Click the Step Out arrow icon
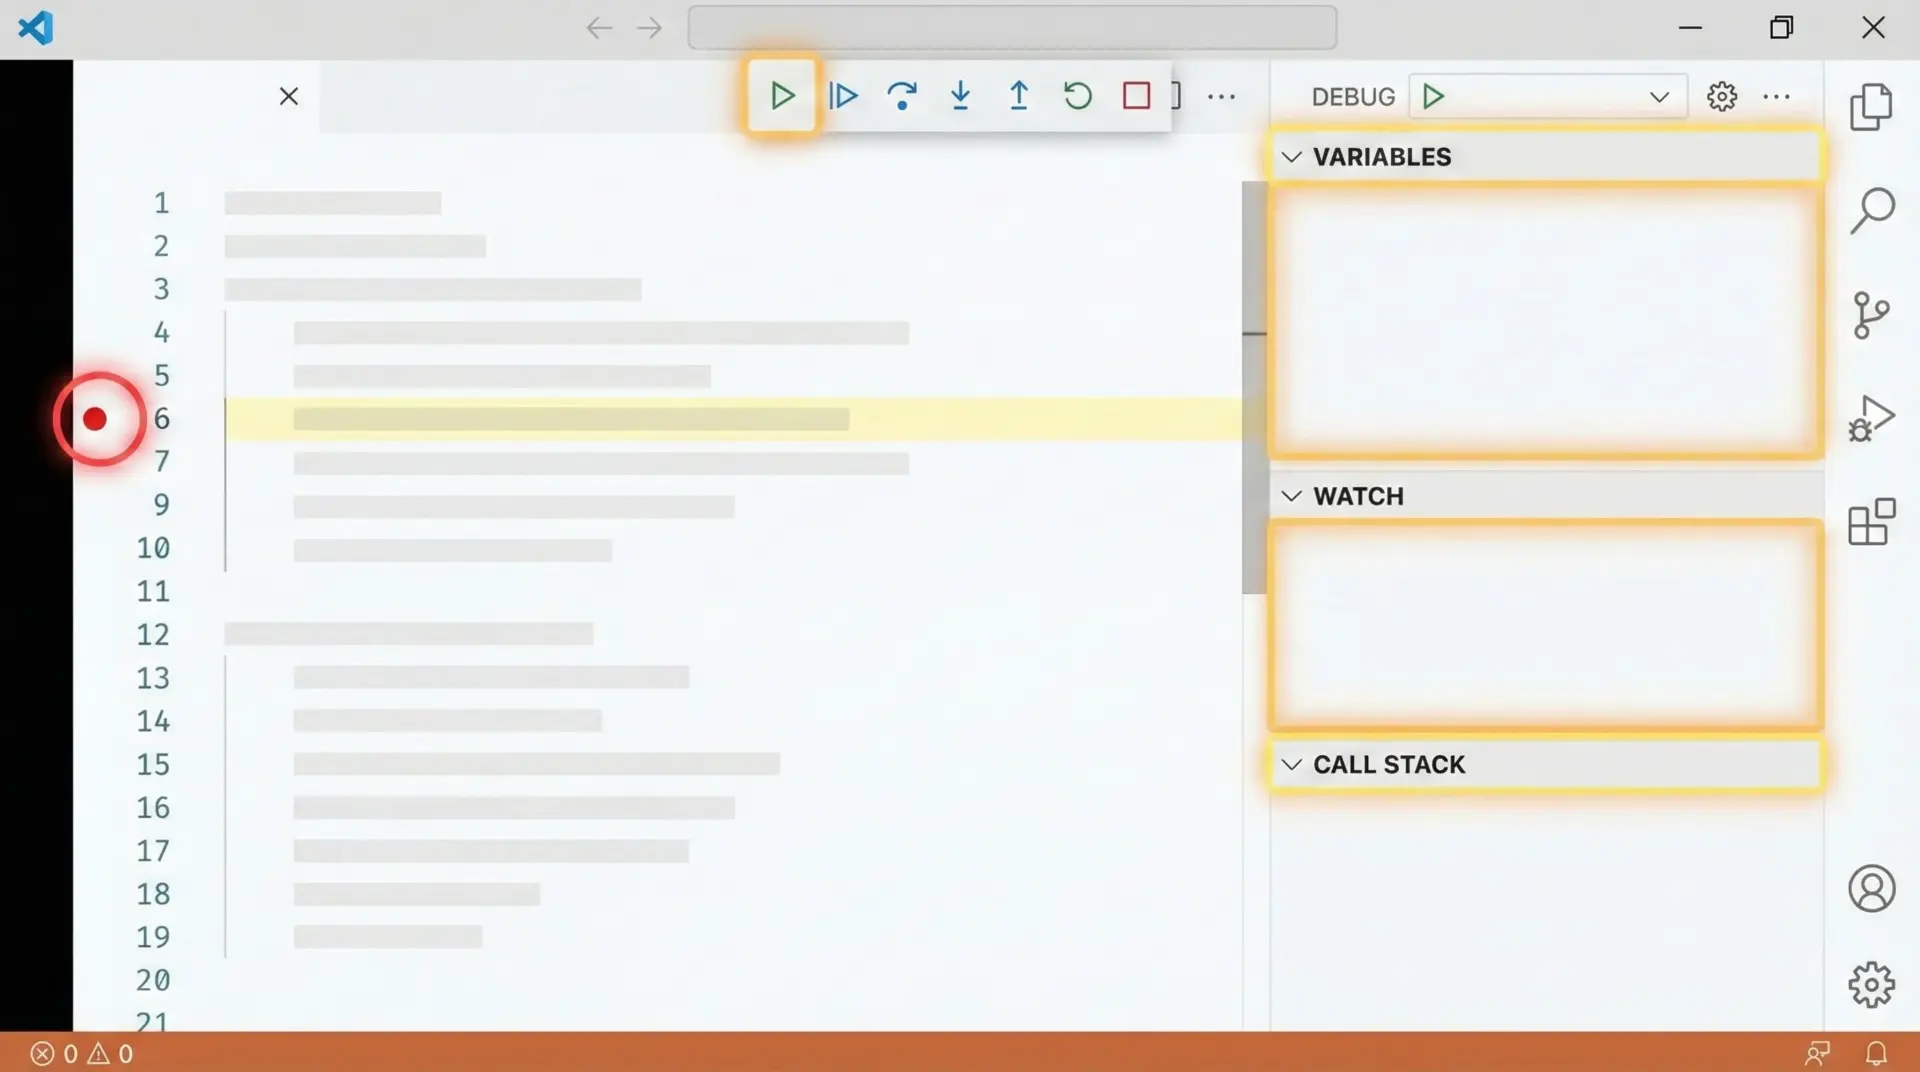This screenshot has width=1920, height=1072. 1018,96
